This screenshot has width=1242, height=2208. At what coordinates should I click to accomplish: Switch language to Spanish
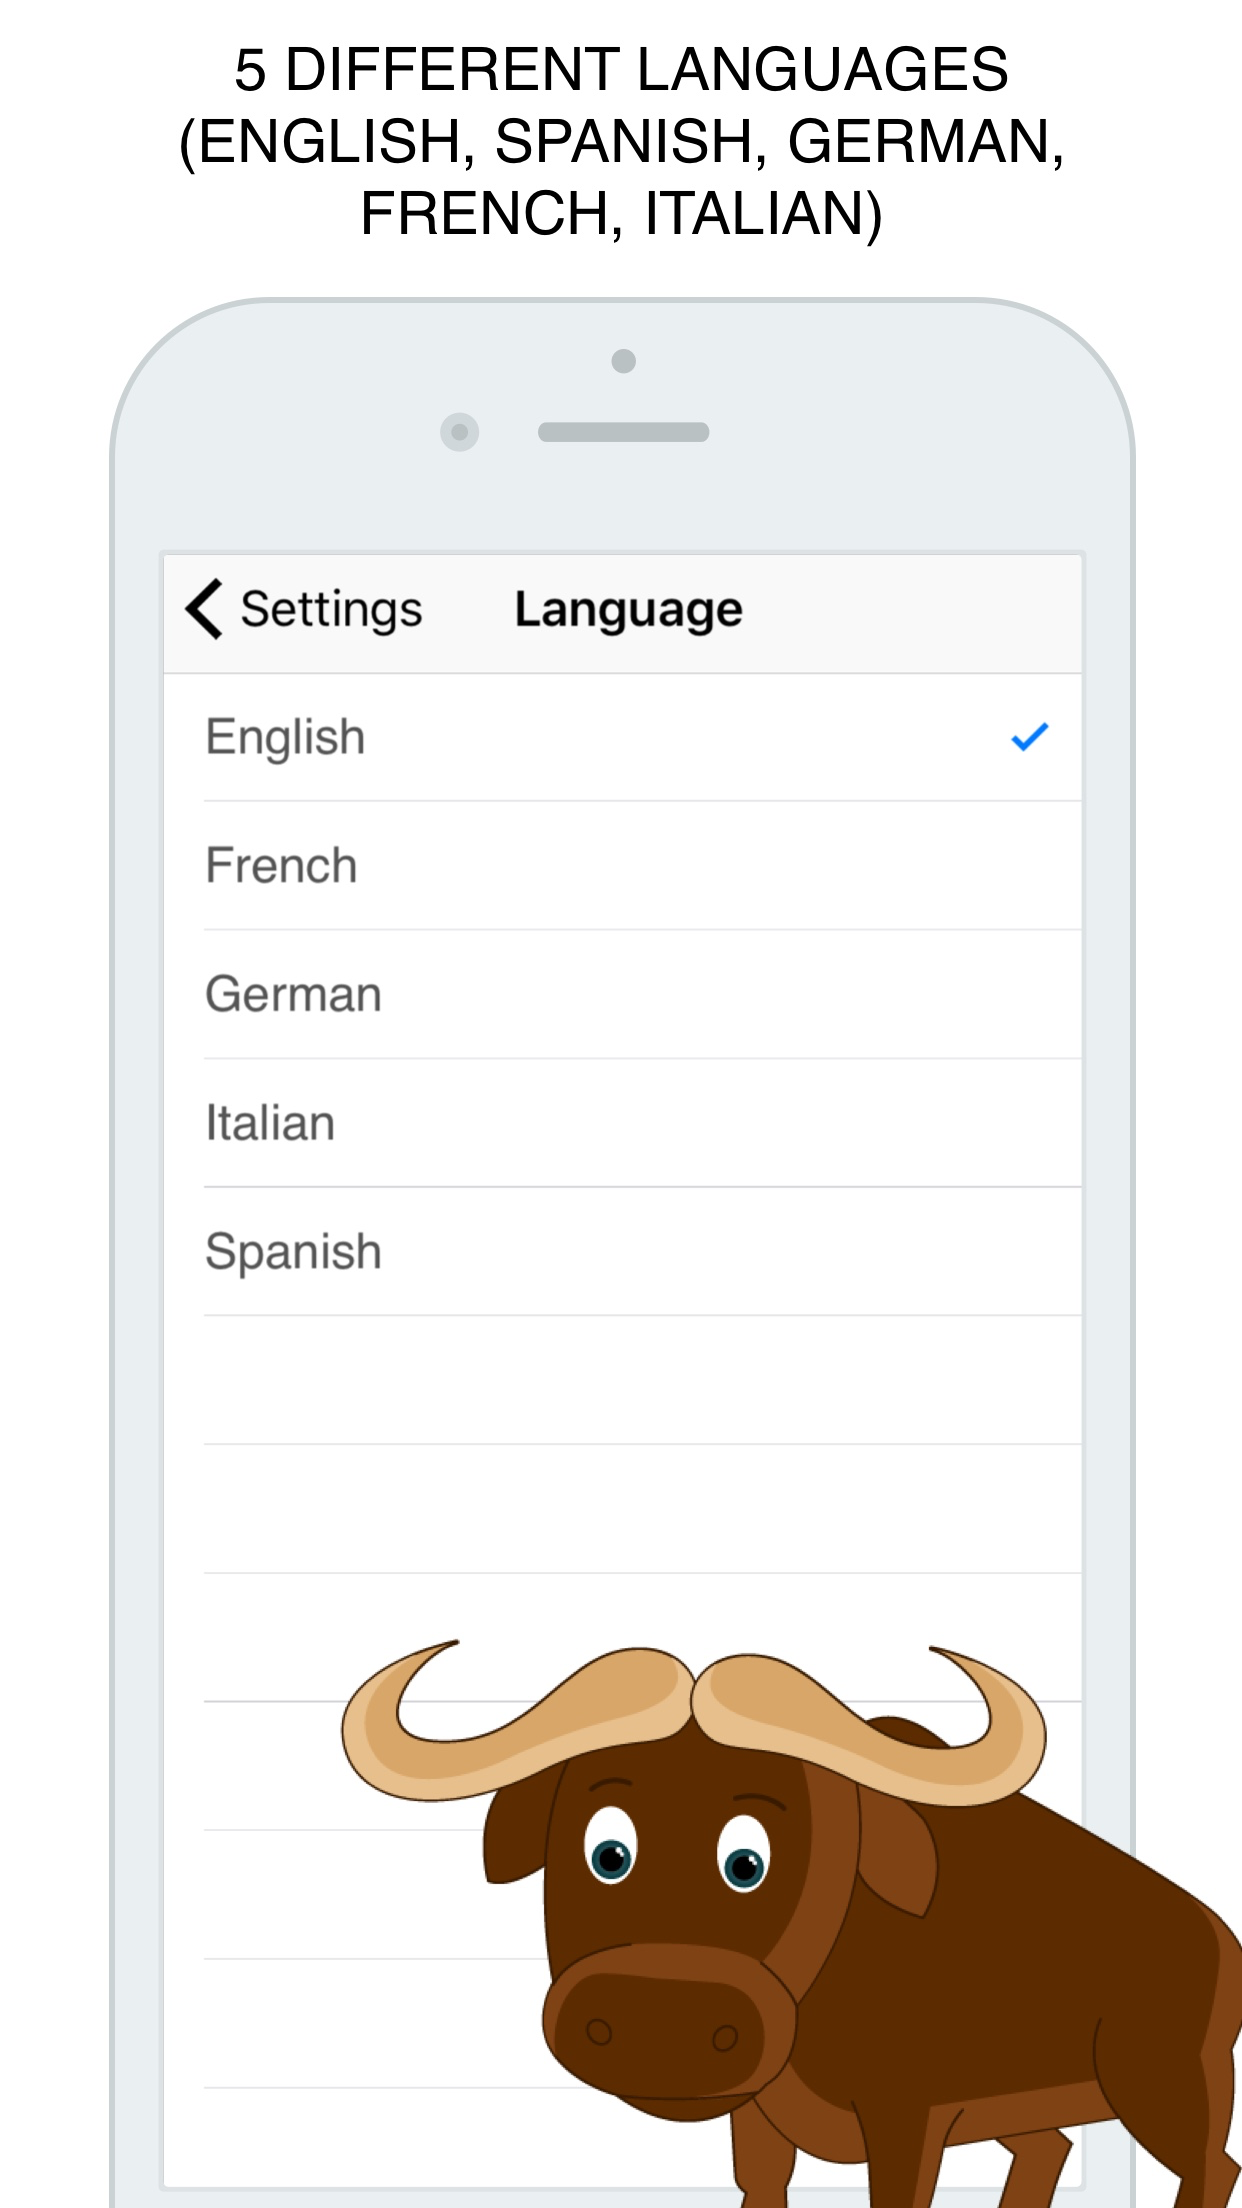(x=622, y=1252)
